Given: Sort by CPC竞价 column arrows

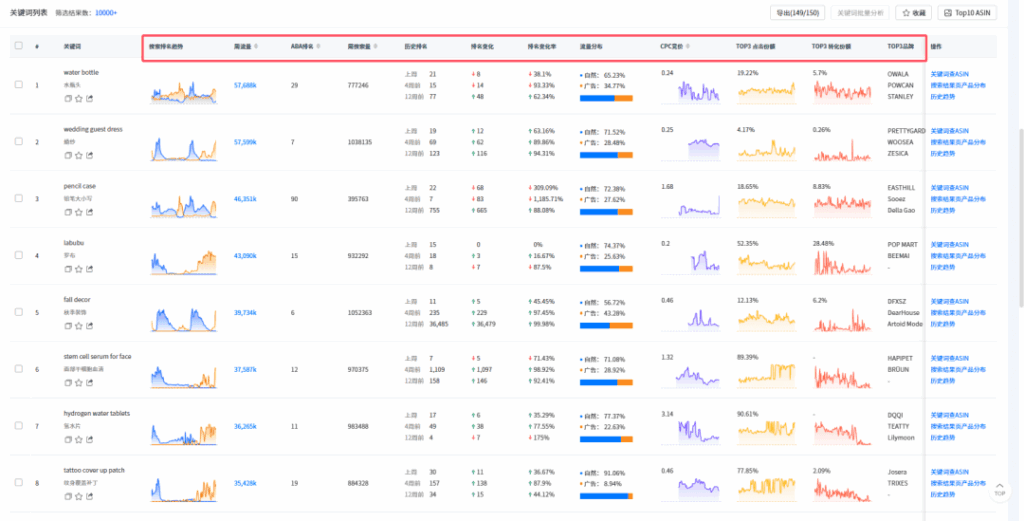Looking at the screenshot, I should coord(687,46).
